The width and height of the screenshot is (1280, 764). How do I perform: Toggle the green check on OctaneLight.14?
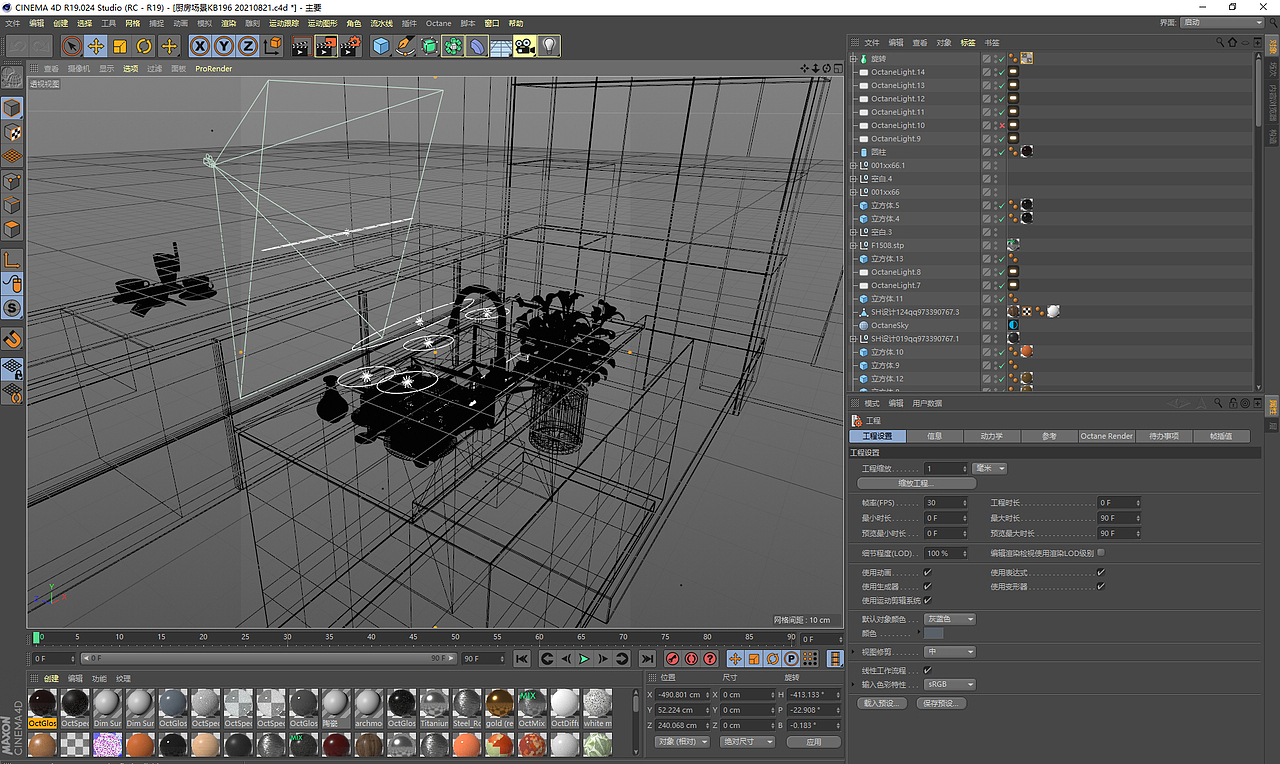click(x=1000, y=72)
